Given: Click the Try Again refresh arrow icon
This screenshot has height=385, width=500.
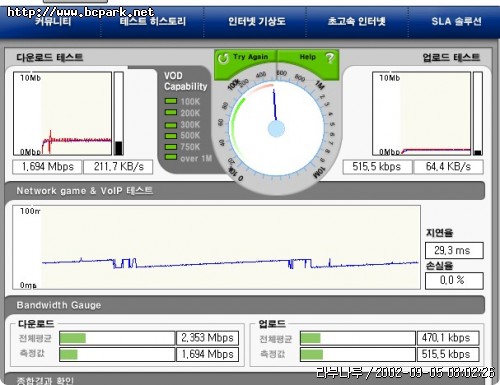Looking at the screenshot, I should click(223, 58).
